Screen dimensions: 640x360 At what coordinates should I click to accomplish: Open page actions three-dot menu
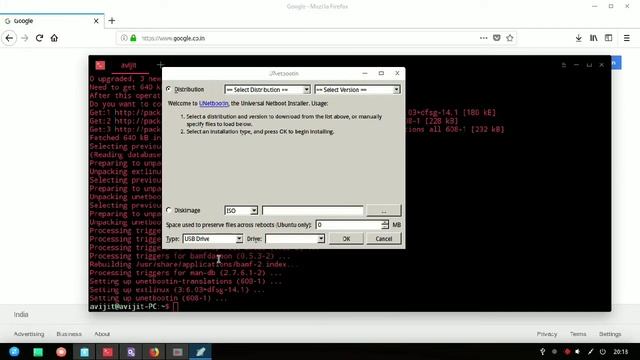(483, 38)
